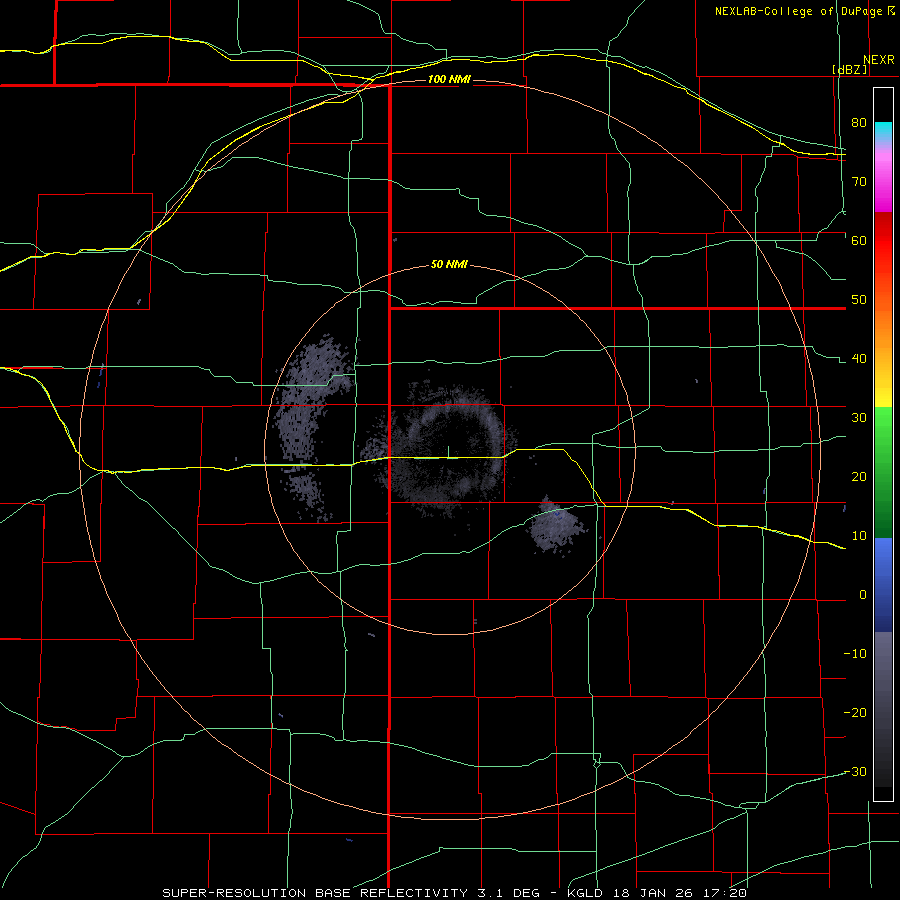Click the -10 value on the dBZ scale
900x900 pixels.
[x=855, y=654]
